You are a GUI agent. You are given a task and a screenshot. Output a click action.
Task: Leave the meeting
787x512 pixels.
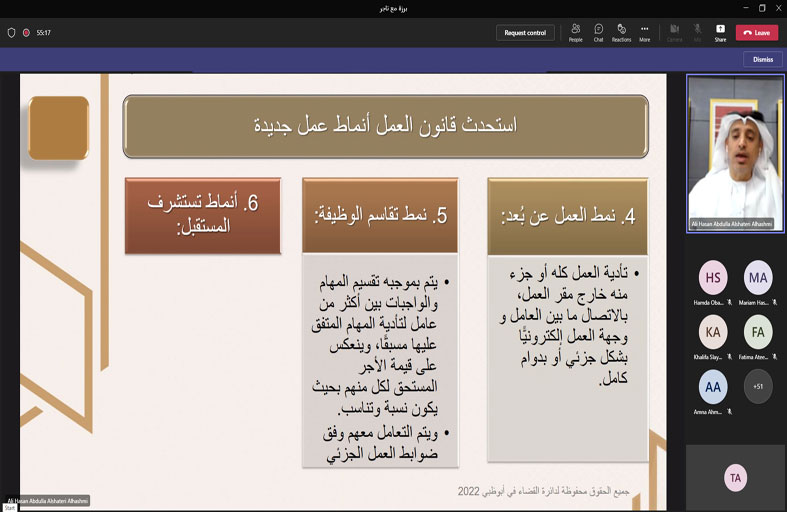click(x=757, y=33)
